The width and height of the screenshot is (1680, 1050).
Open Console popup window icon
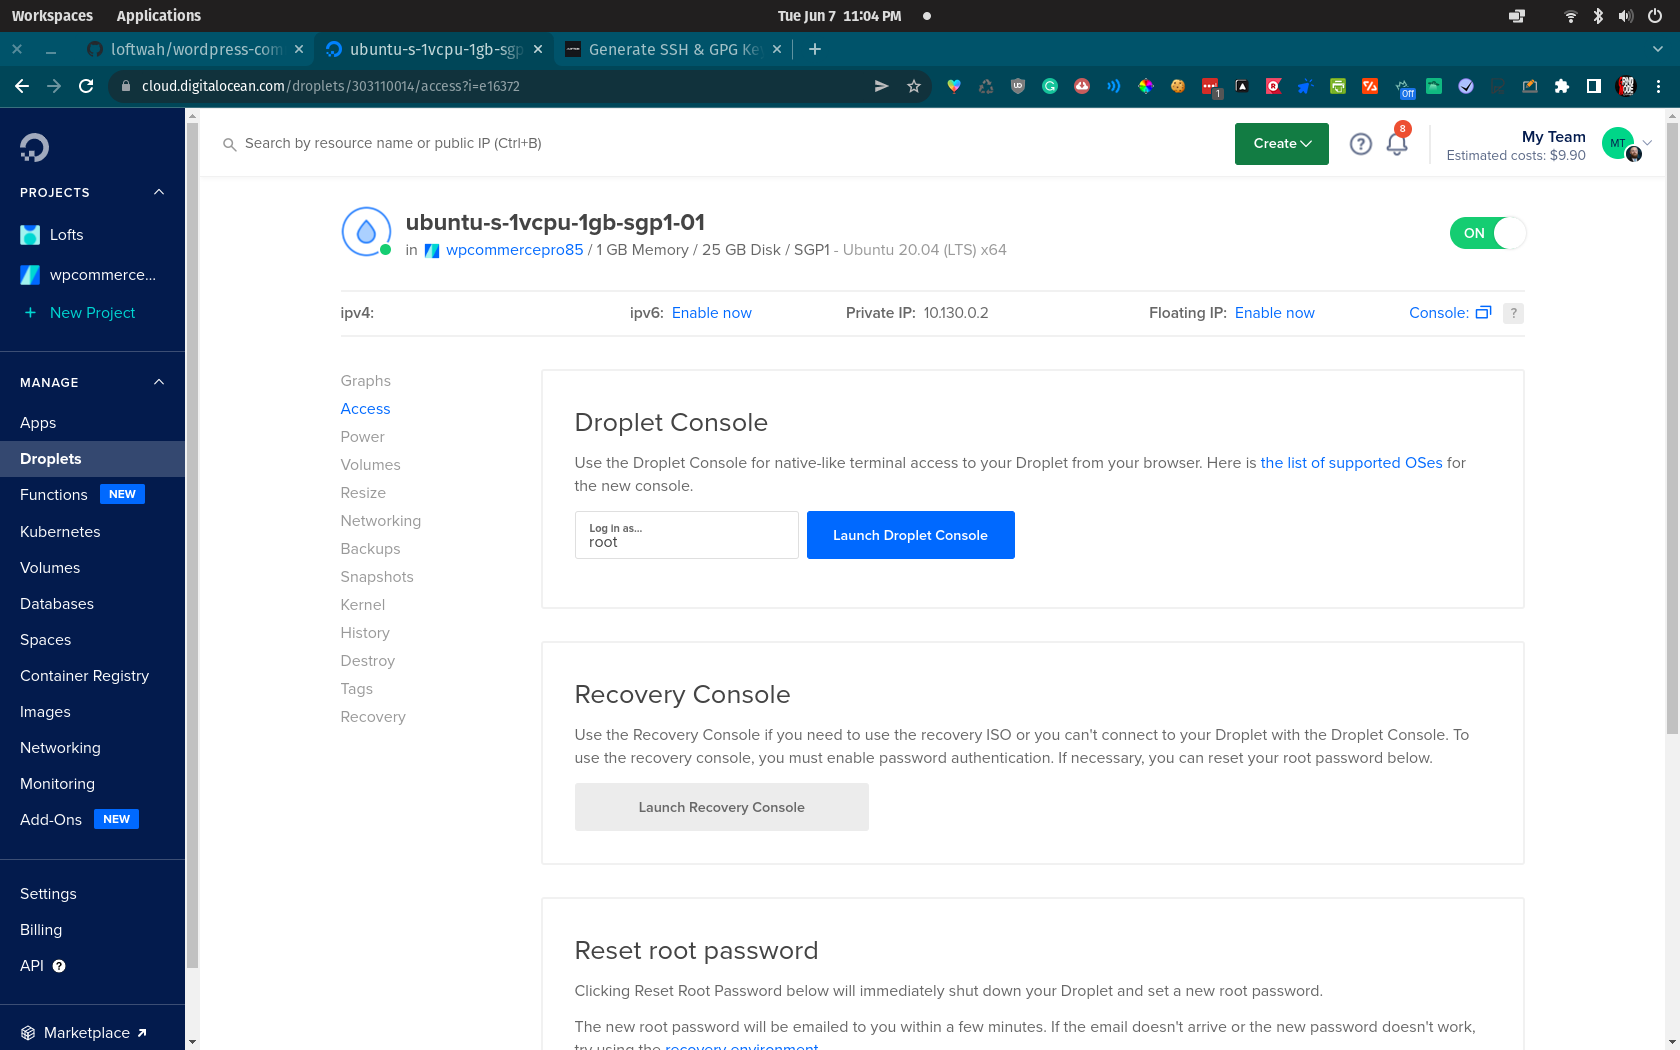pyautogui.click(x=1484, y=313)
